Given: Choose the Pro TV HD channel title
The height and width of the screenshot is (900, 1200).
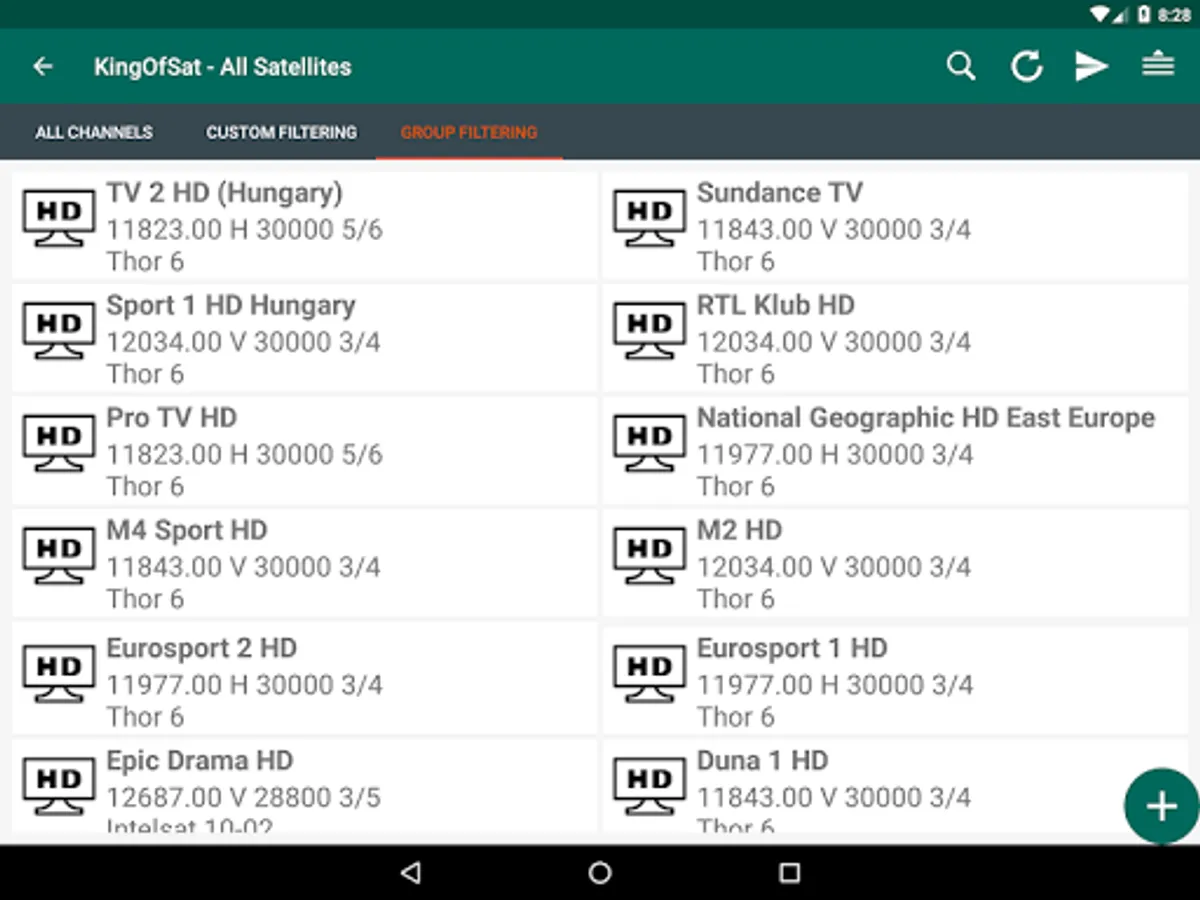Looking at the screenshot, I should pyautogui.click(x=172, y=417).
